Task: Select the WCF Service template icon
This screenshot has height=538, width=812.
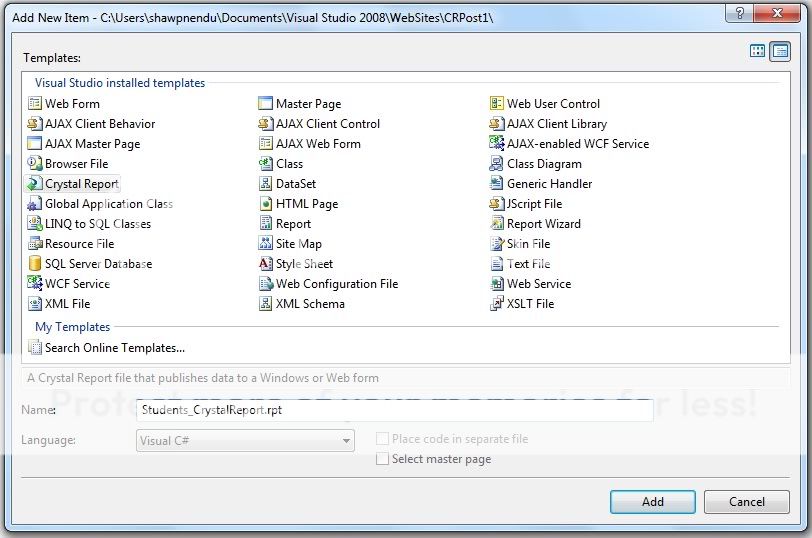Action: point(35,284)
